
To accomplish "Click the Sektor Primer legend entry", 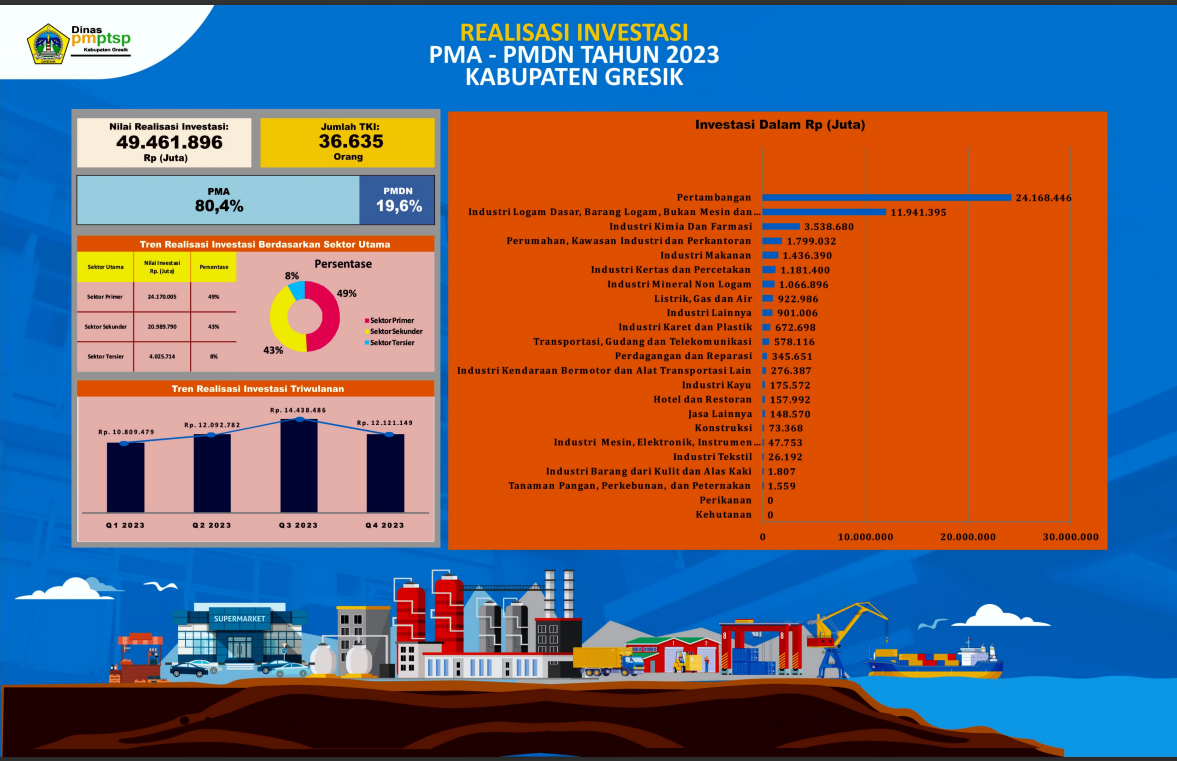I will pyautogui.click(x=393, y=320).
